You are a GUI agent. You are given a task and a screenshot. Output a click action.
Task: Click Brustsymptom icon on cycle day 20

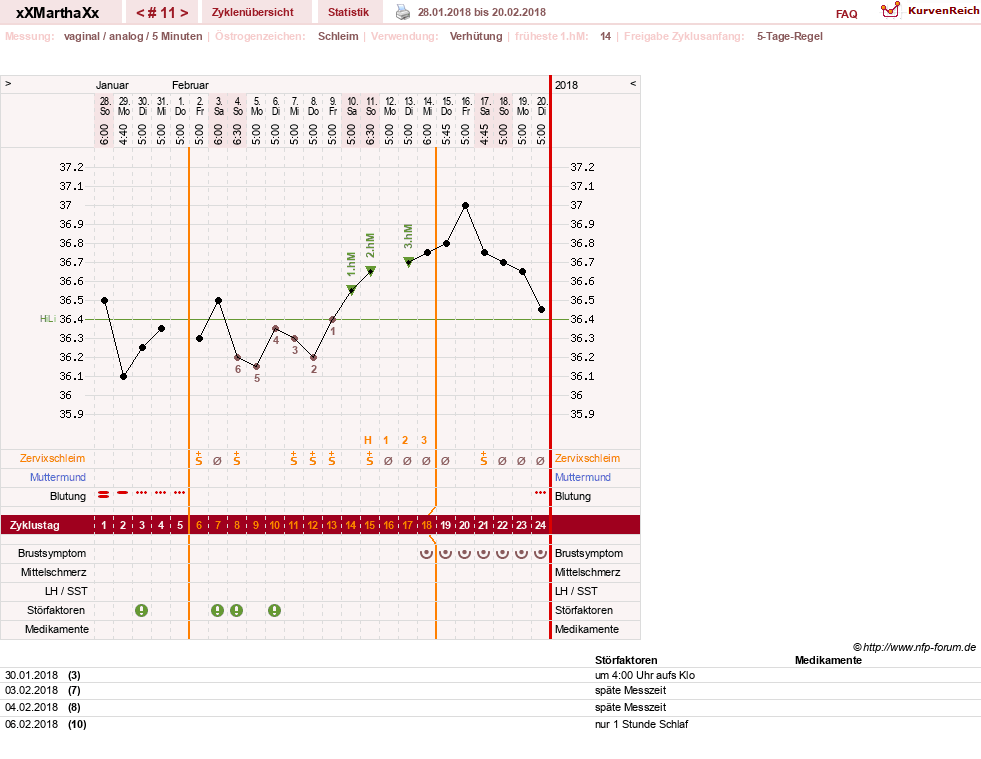click(x=464, y=553)
